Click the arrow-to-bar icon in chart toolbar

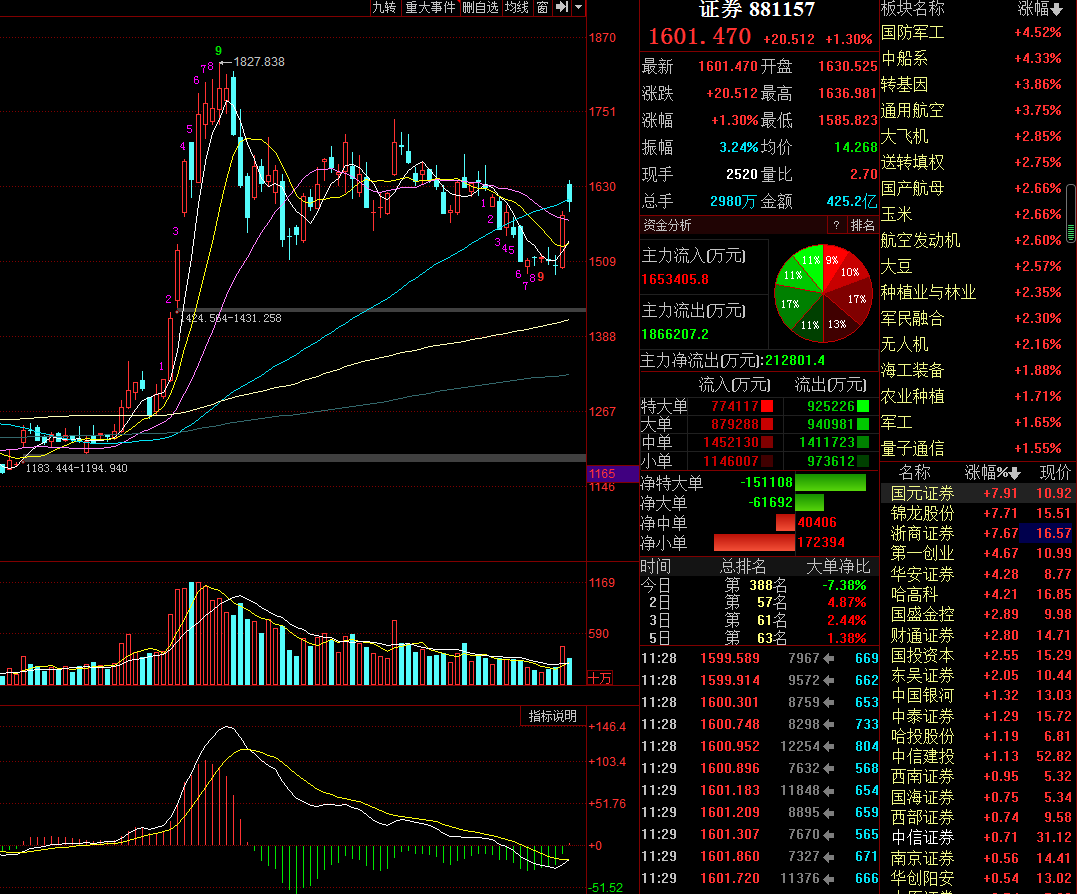coord(562,8)
